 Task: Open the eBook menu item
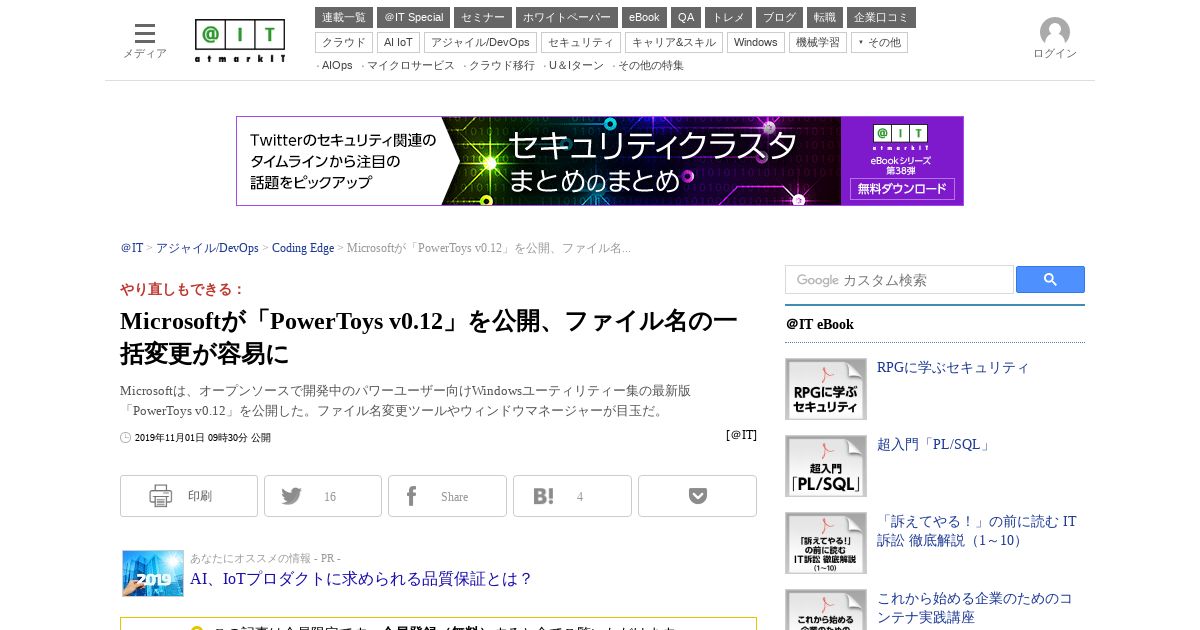coord(644,17)
